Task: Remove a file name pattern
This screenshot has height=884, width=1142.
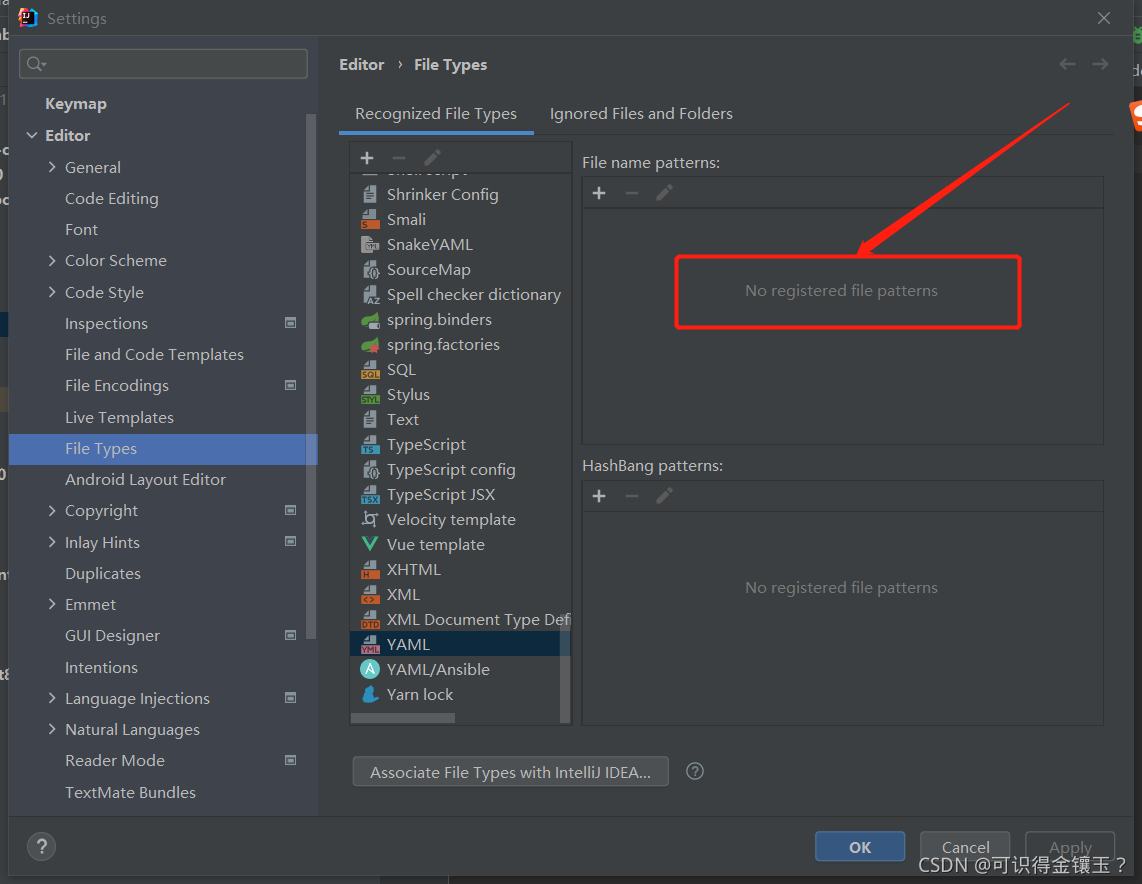Action: click(x=631, y=193)
